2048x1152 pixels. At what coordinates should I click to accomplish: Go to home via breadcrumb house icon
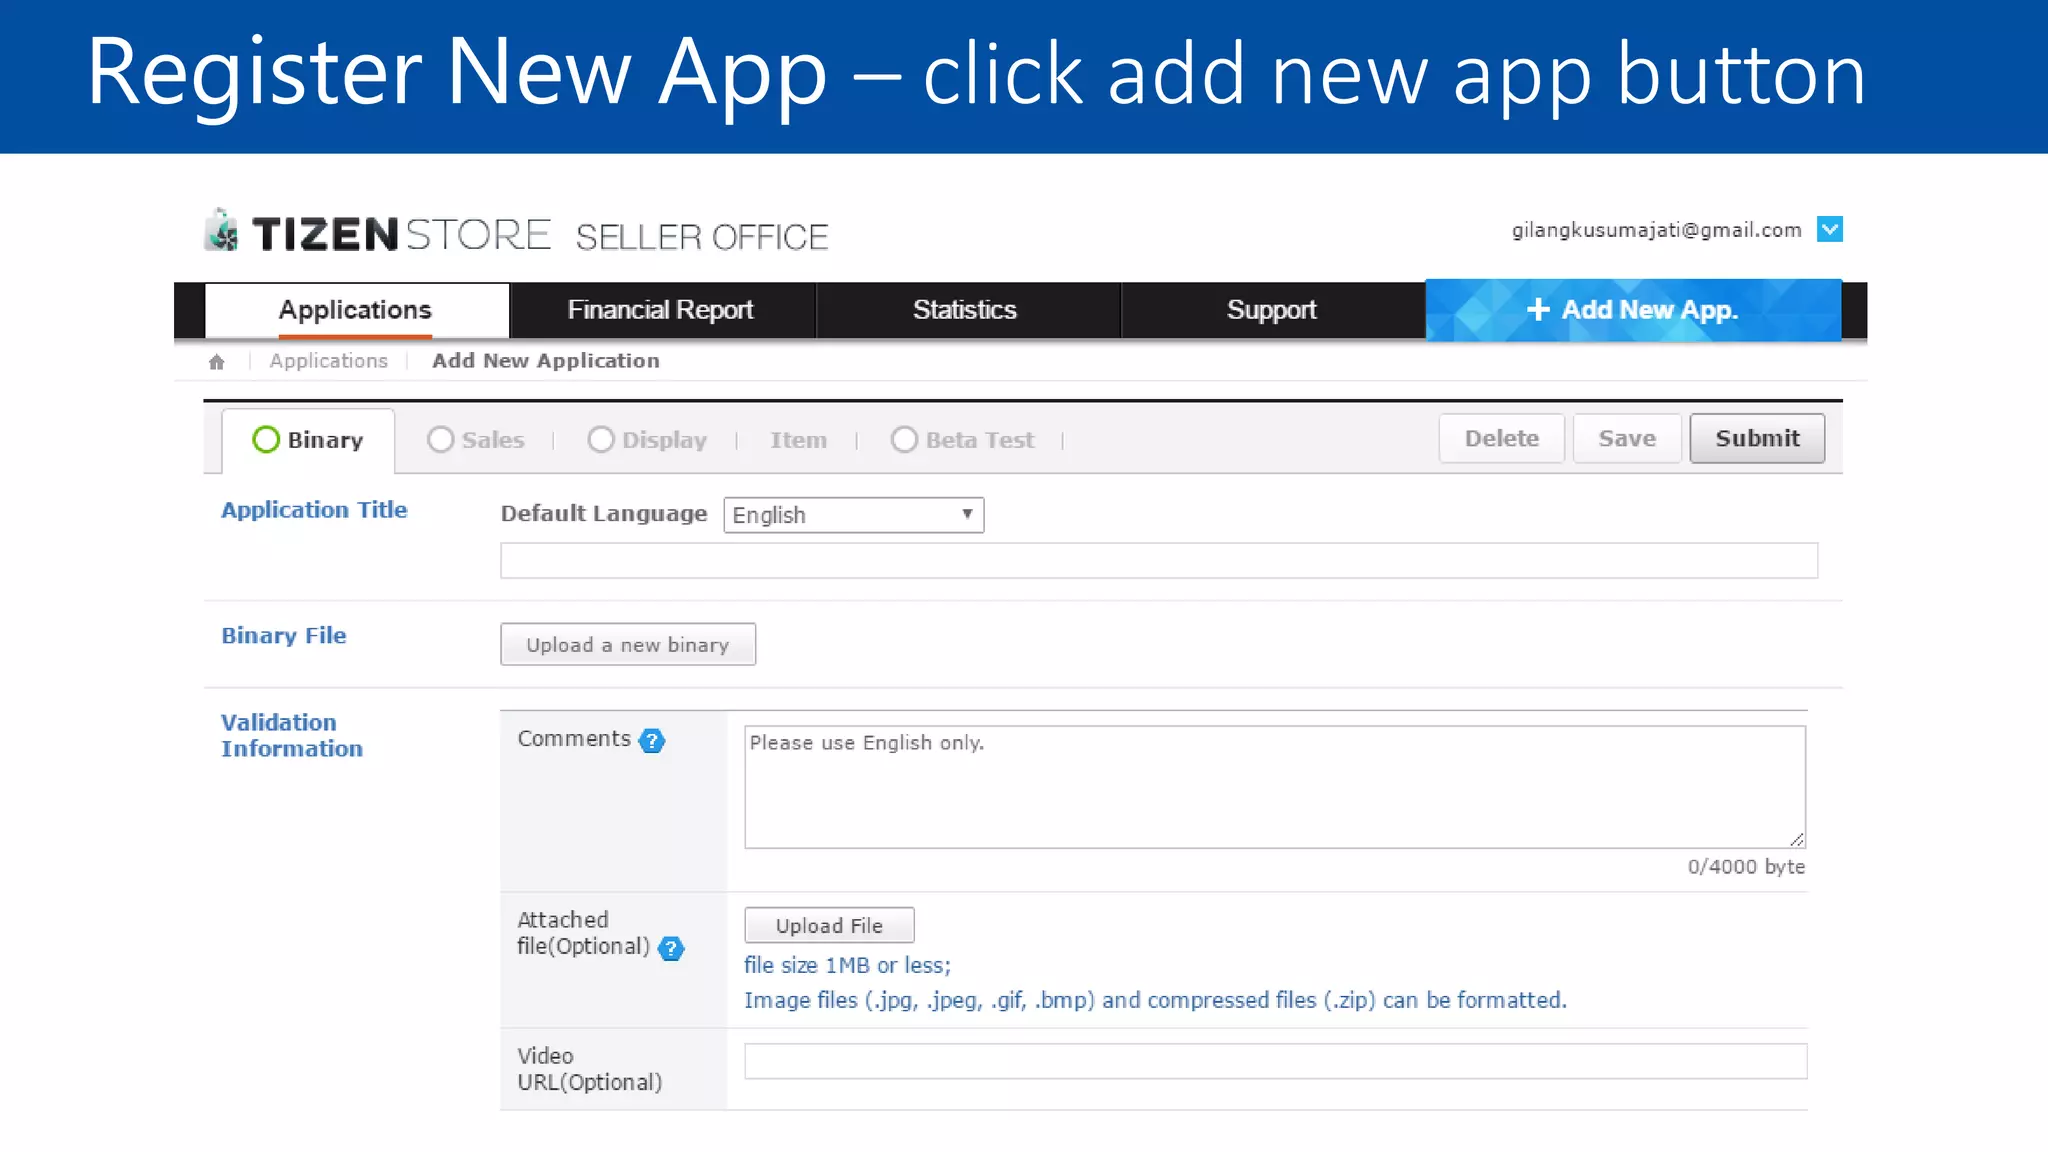[x=217, y=362]
